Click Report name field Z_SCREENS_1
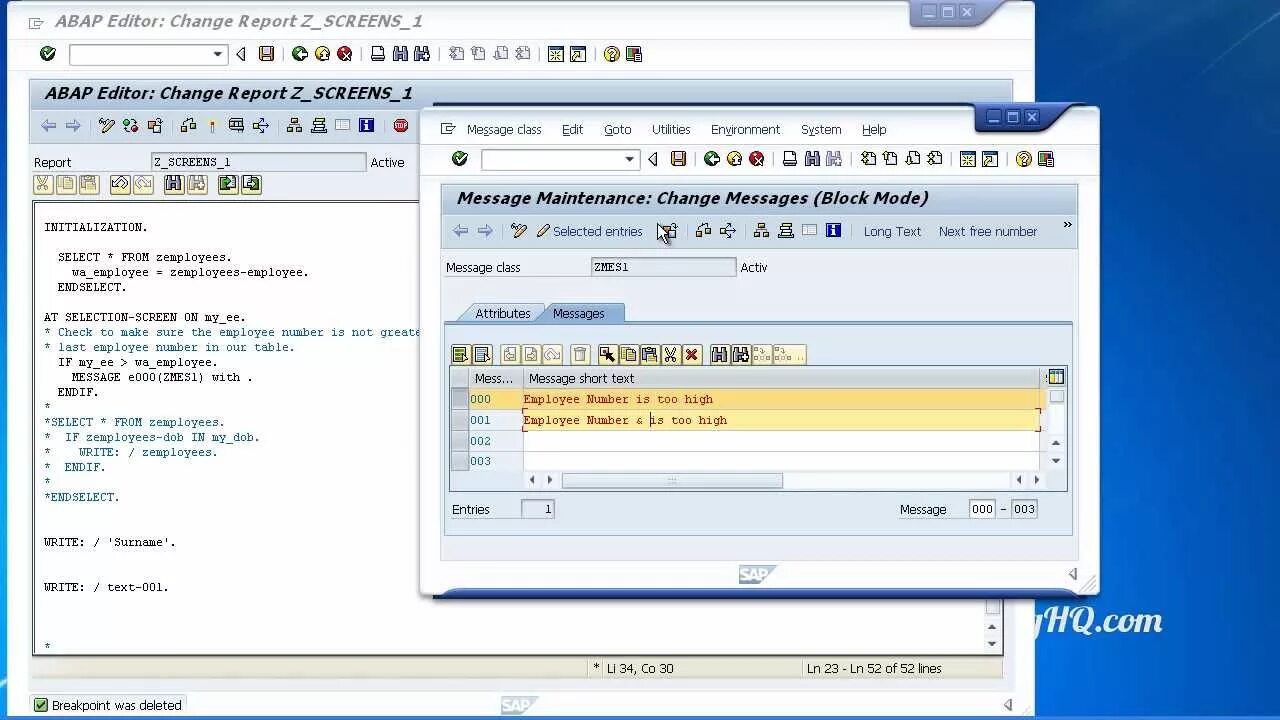 [x=259, y=162]
